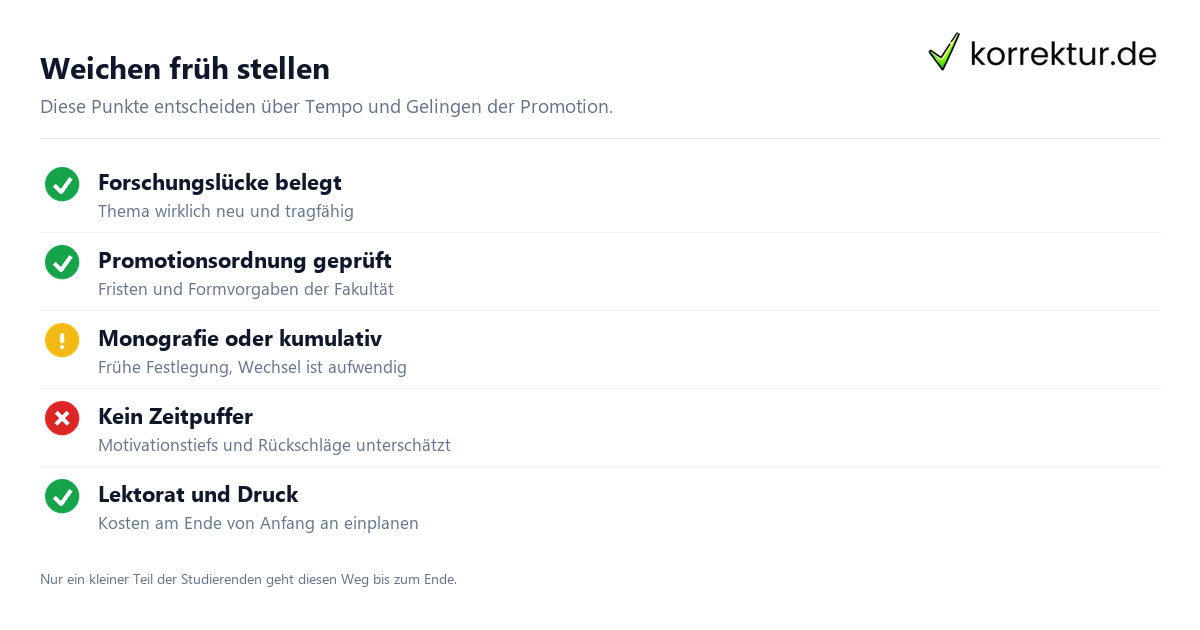1200x630 pixels.
Task: Click the yellow warning icon beside Monografie oder kumulativ
Action: tap(62, 340)
